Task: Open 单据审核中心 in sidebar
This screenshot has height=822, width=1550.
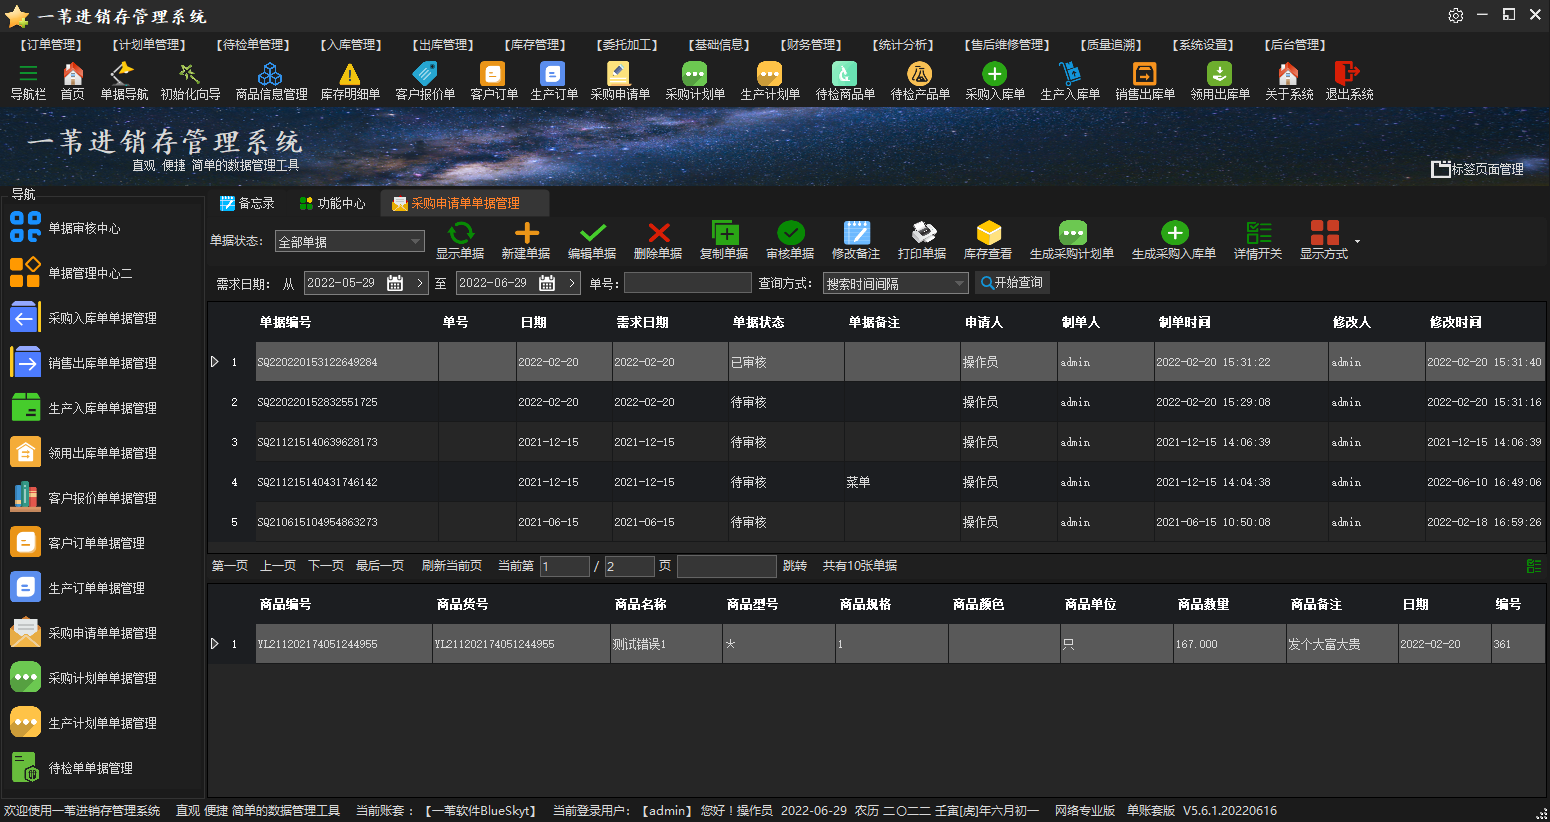Action: [x=66, y=228]
